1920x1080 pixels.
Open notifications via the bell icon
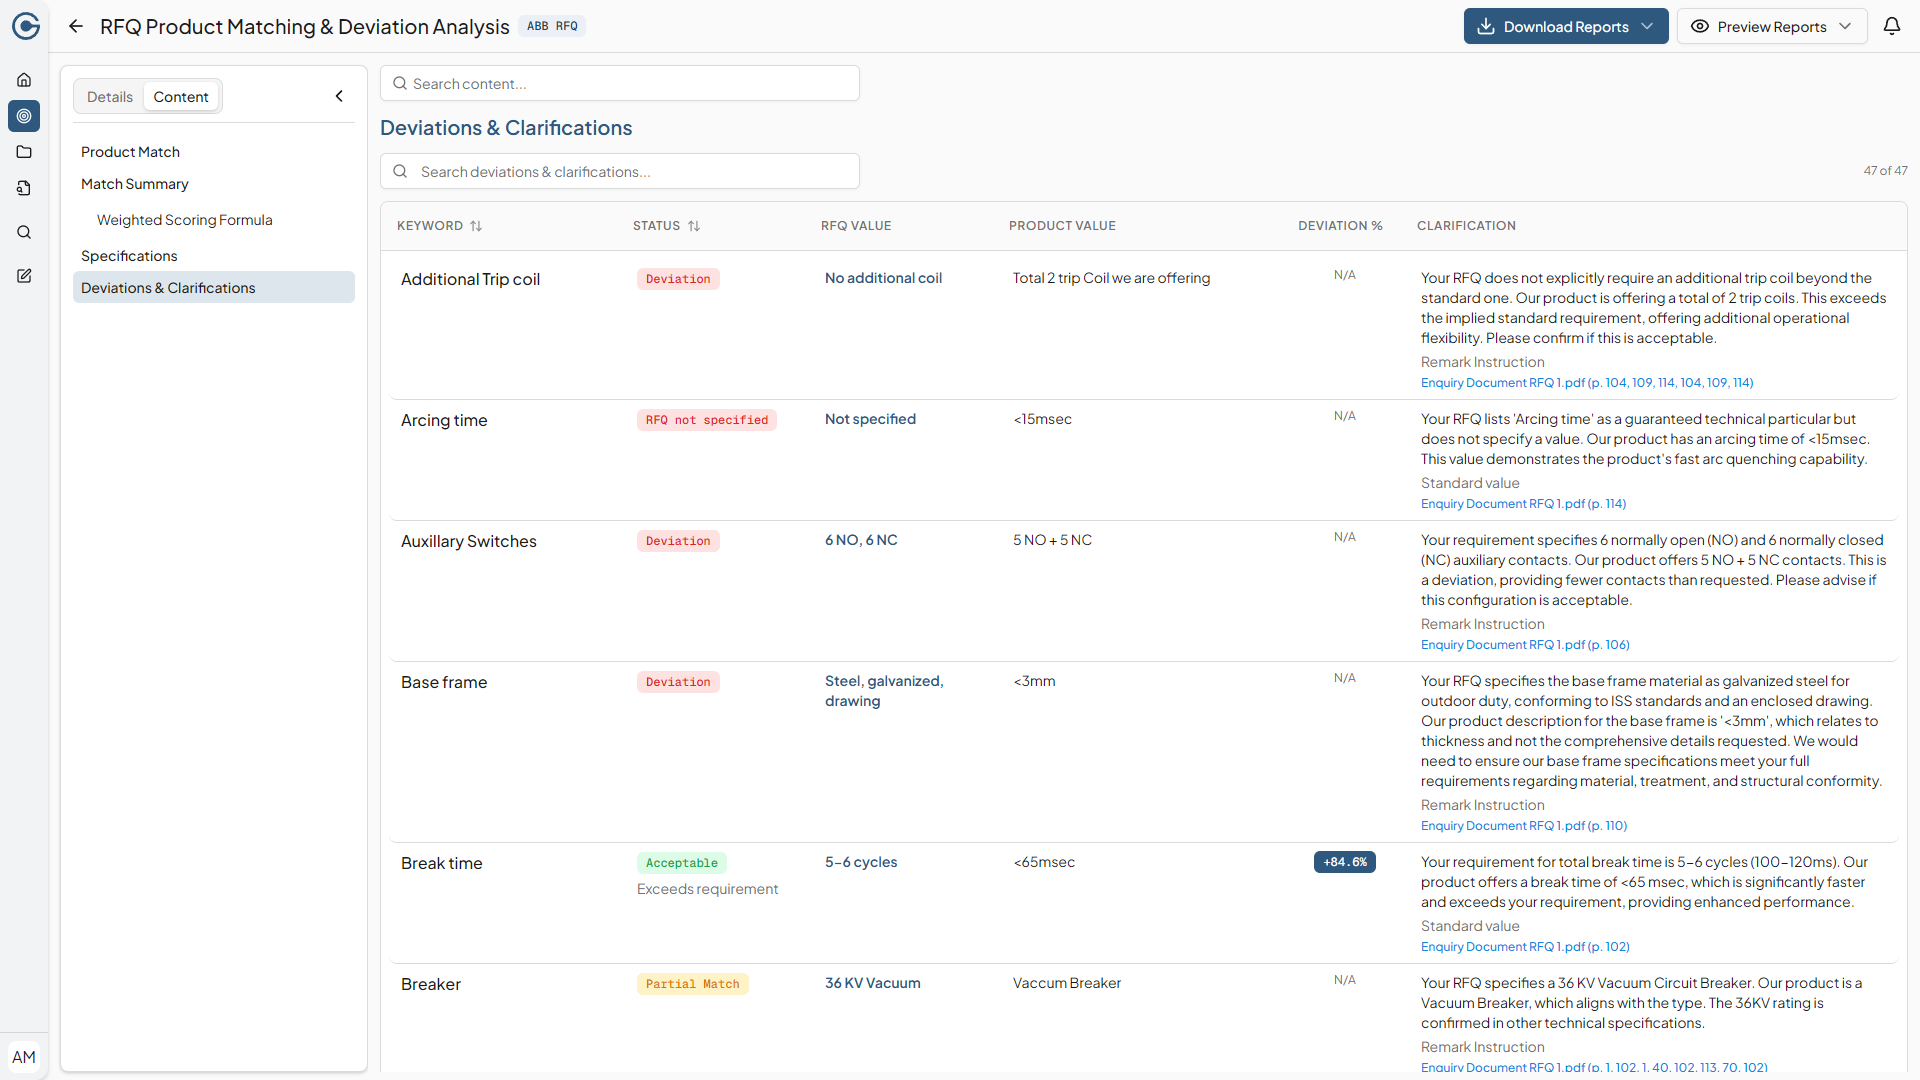coord(1893,26)
